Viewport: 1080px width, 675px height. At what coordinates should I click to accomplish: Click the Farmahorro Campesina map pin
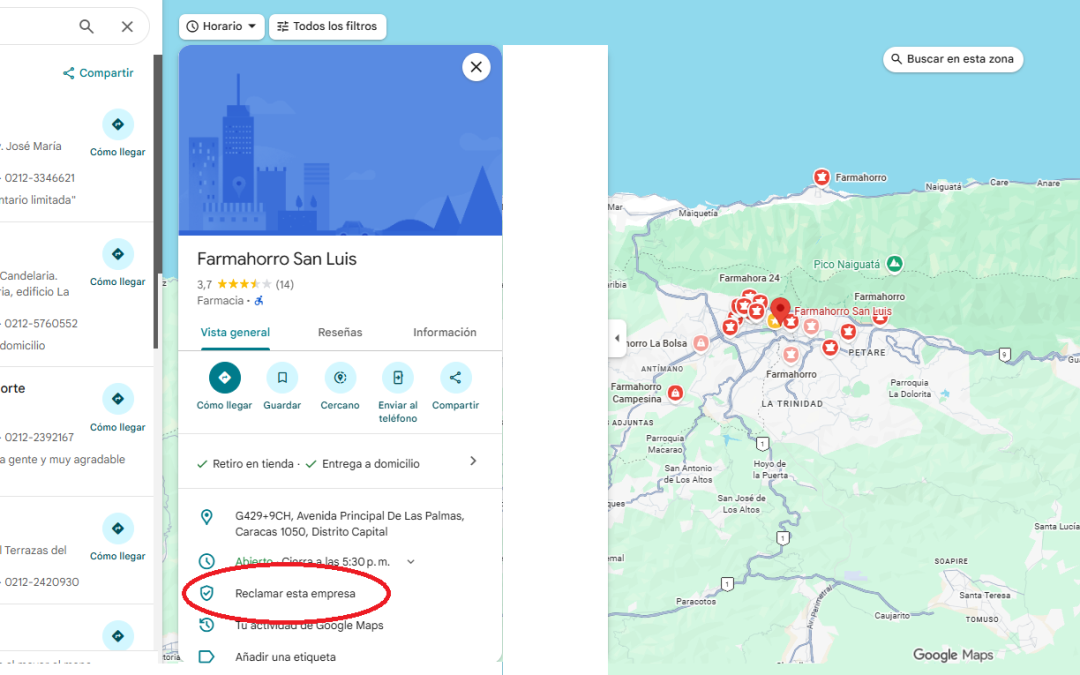coord(676,393)
